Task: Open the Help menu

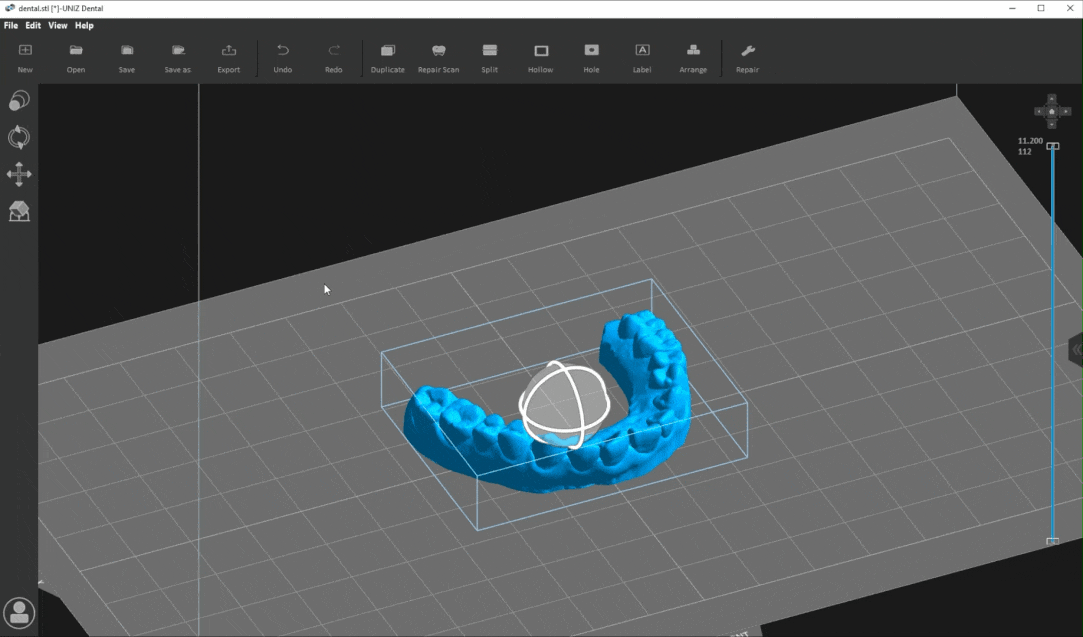Action: coord(84,26)
